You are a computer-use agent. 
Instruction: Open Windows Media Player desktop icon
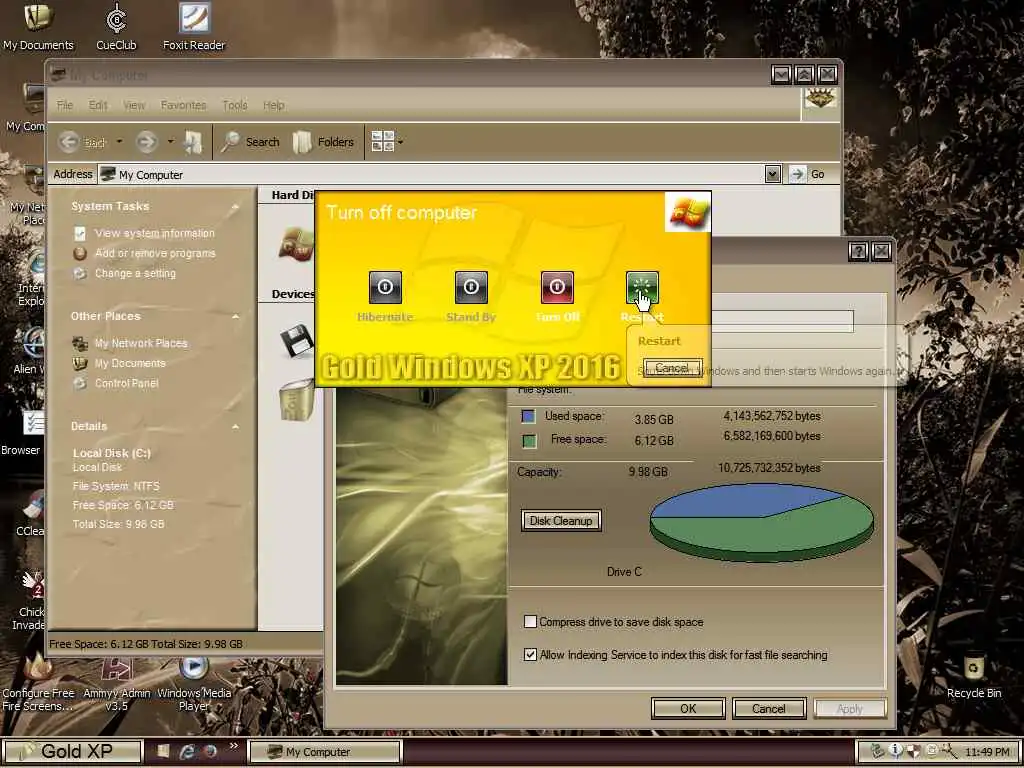coord(194,684)
